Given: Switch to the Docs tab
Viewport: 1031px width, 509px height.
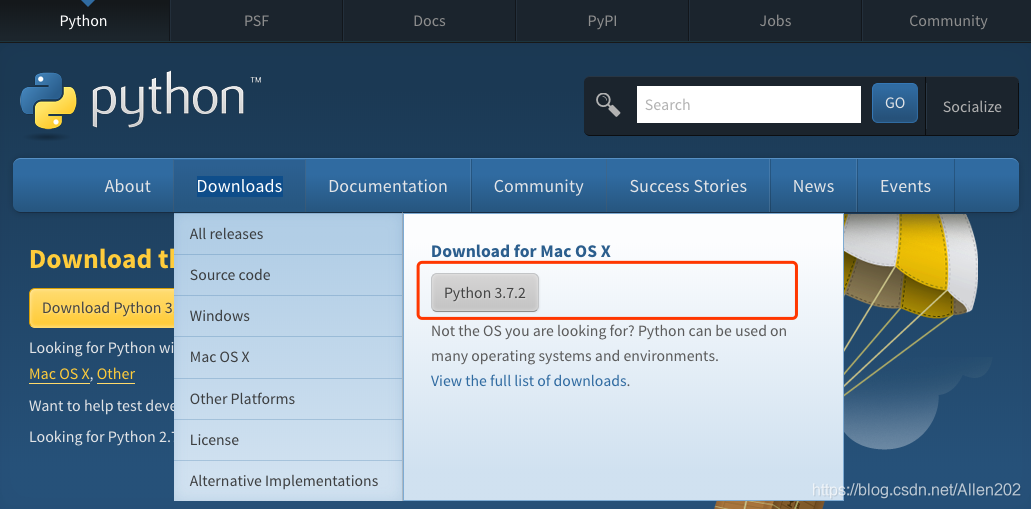Looking at the screenshot, I should (429, 21).
